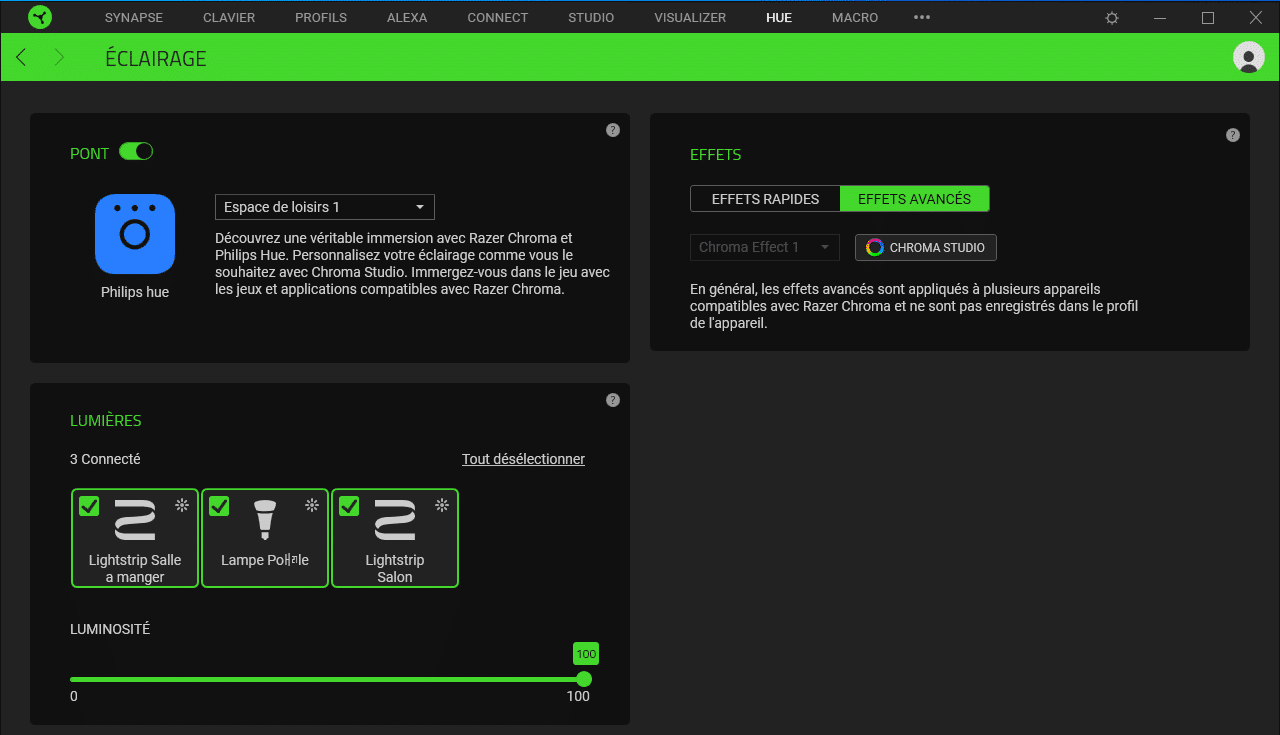1280x735 pixels.
Task: Click Lightstrip Salle a manger strip icon
Action: coord(135,520)
